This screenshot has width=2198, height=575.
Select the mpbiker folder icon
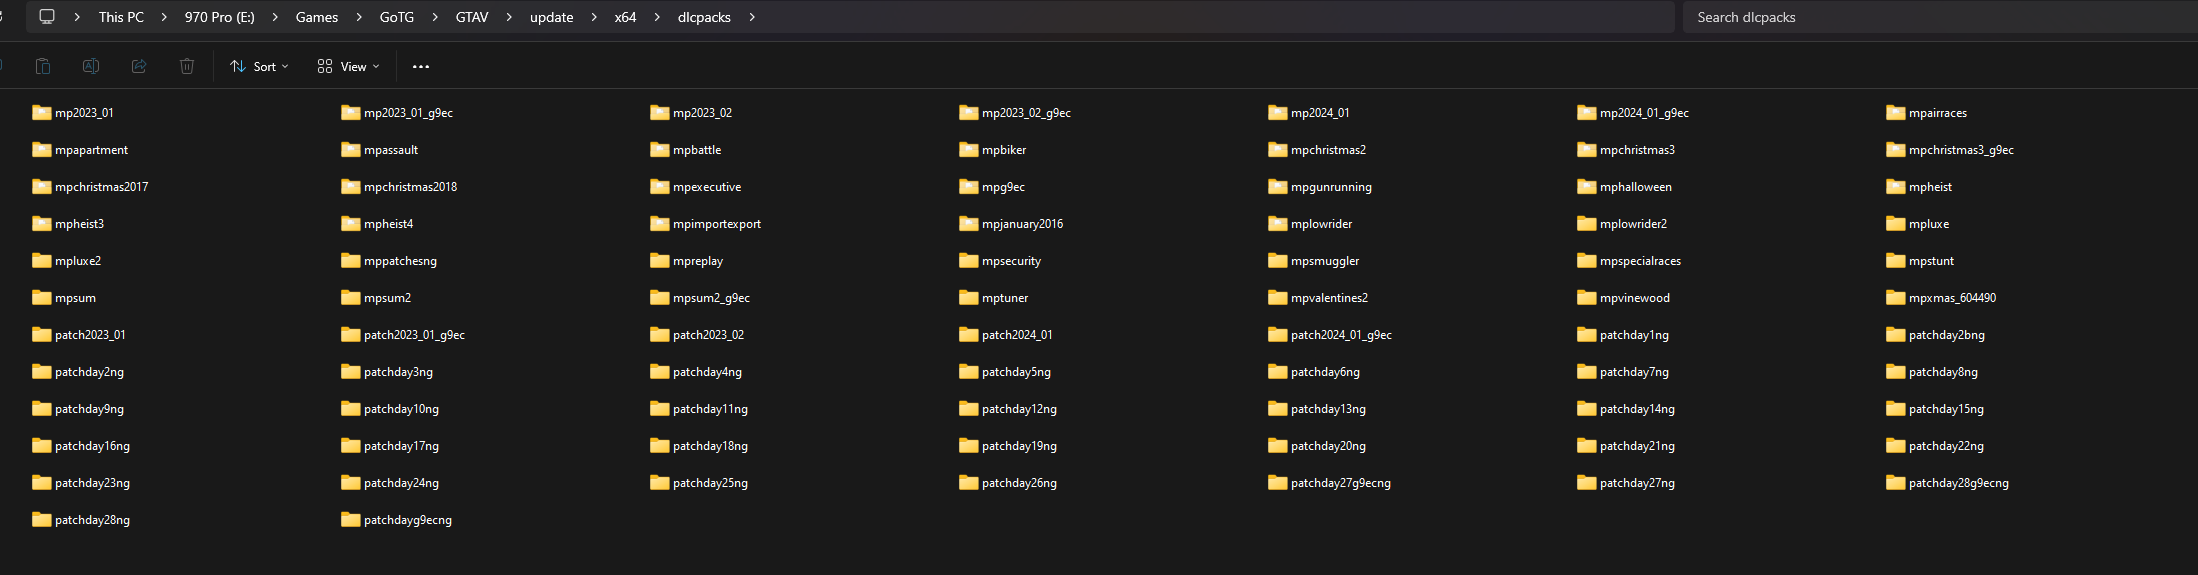click(969, 149)
